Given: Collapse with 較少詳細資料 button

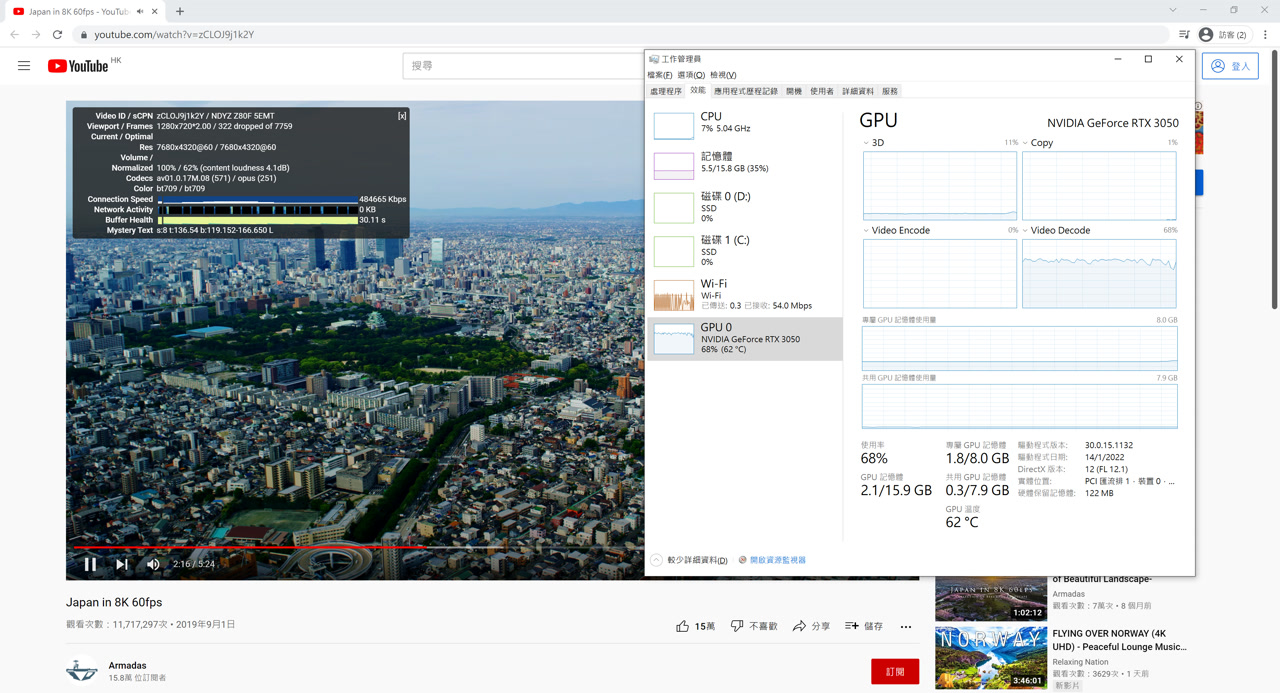Looking at the screenshot, I should 690,560.
